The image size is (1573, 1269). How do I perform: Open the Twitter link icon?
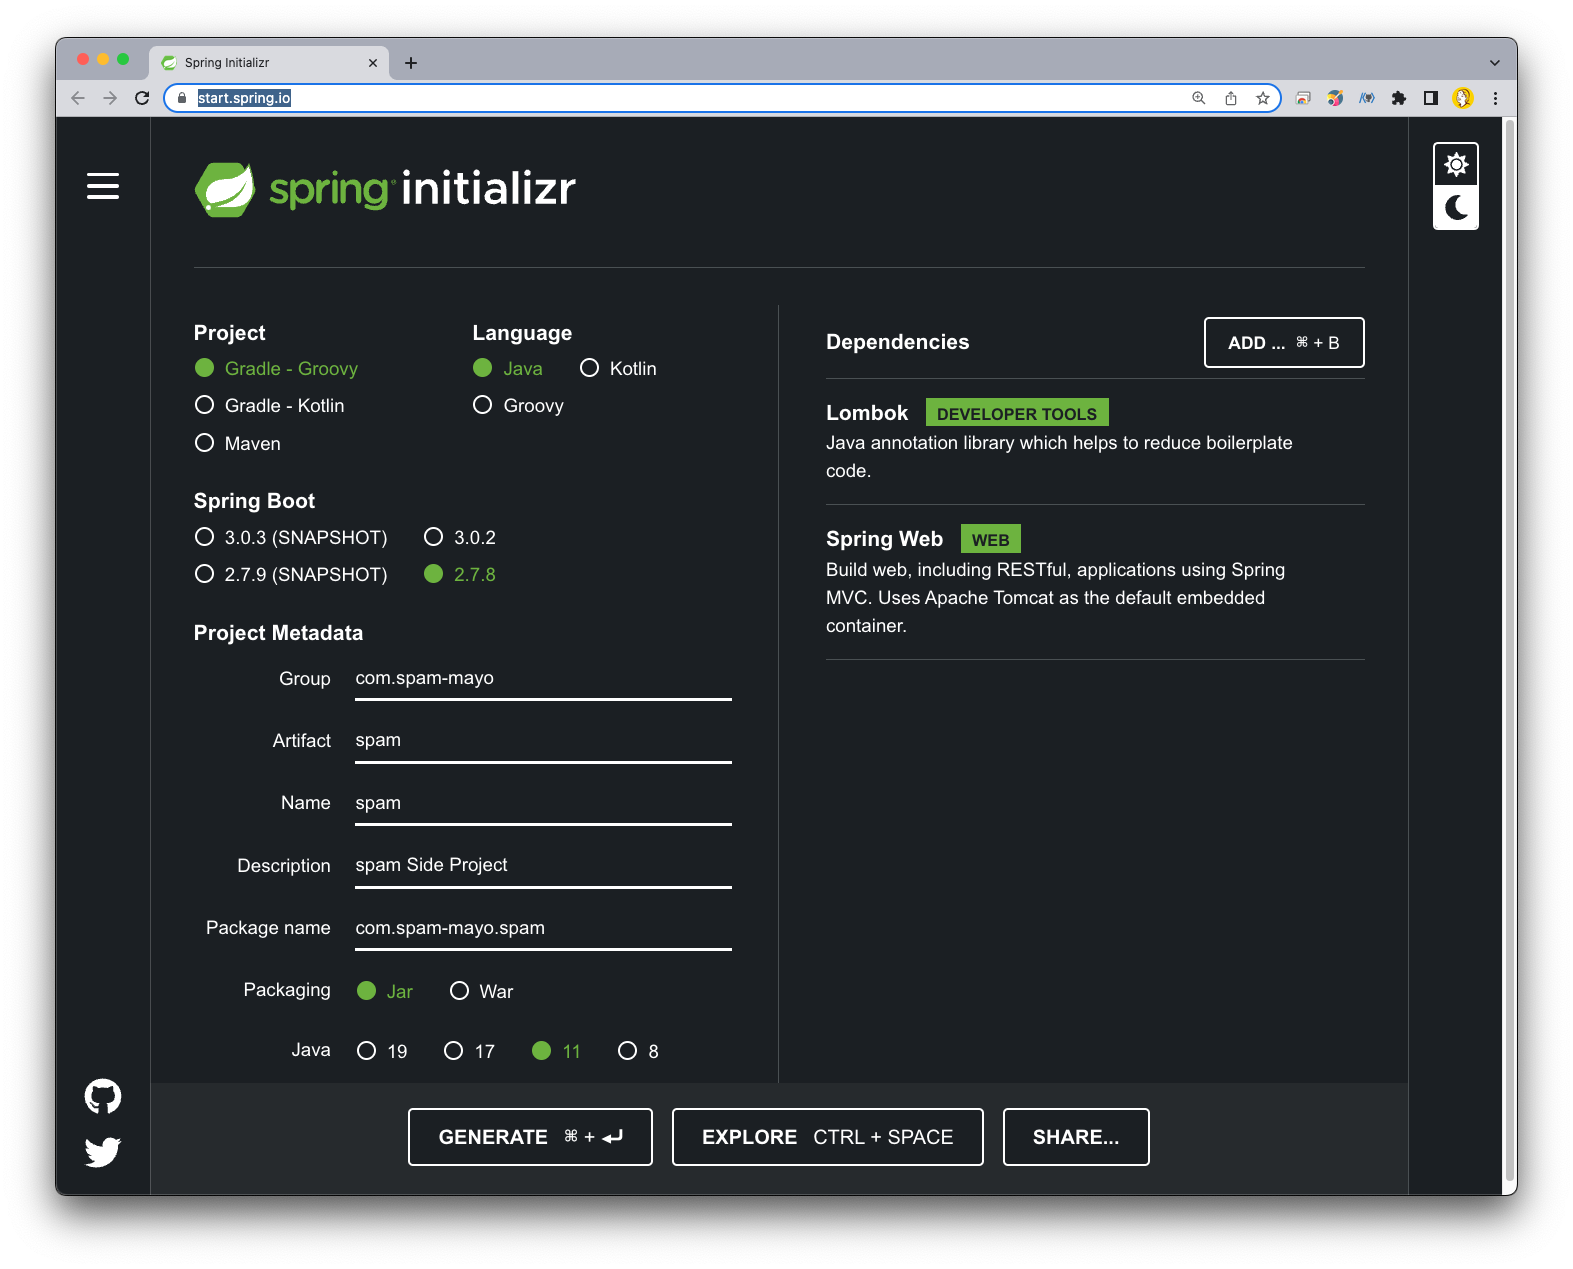[102, 1152]
